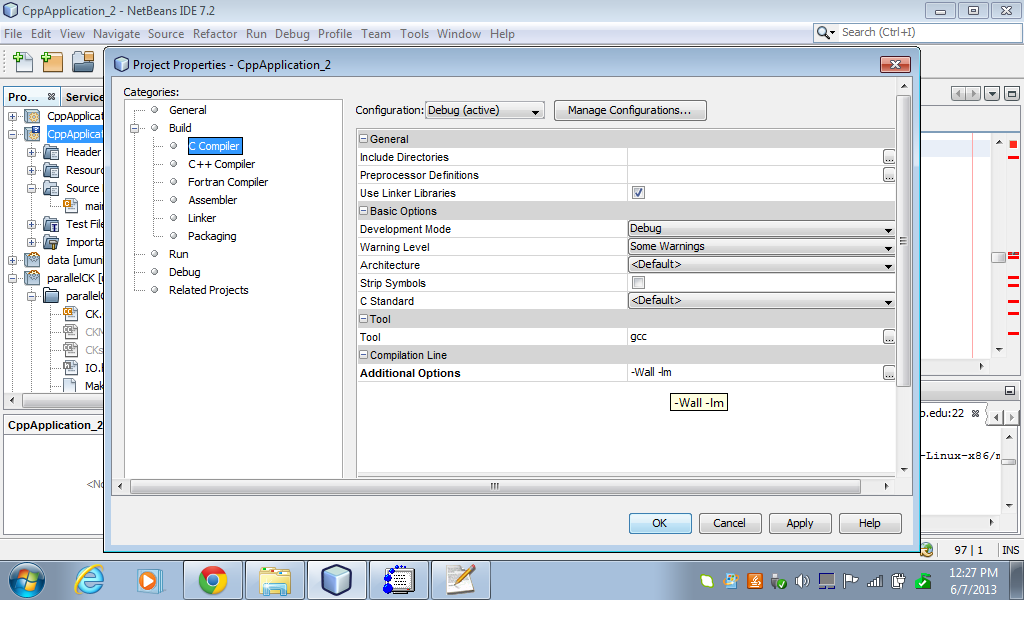Open the Configuration Debug dropdown
The image size is (1024, 624).
click(485, 110)
